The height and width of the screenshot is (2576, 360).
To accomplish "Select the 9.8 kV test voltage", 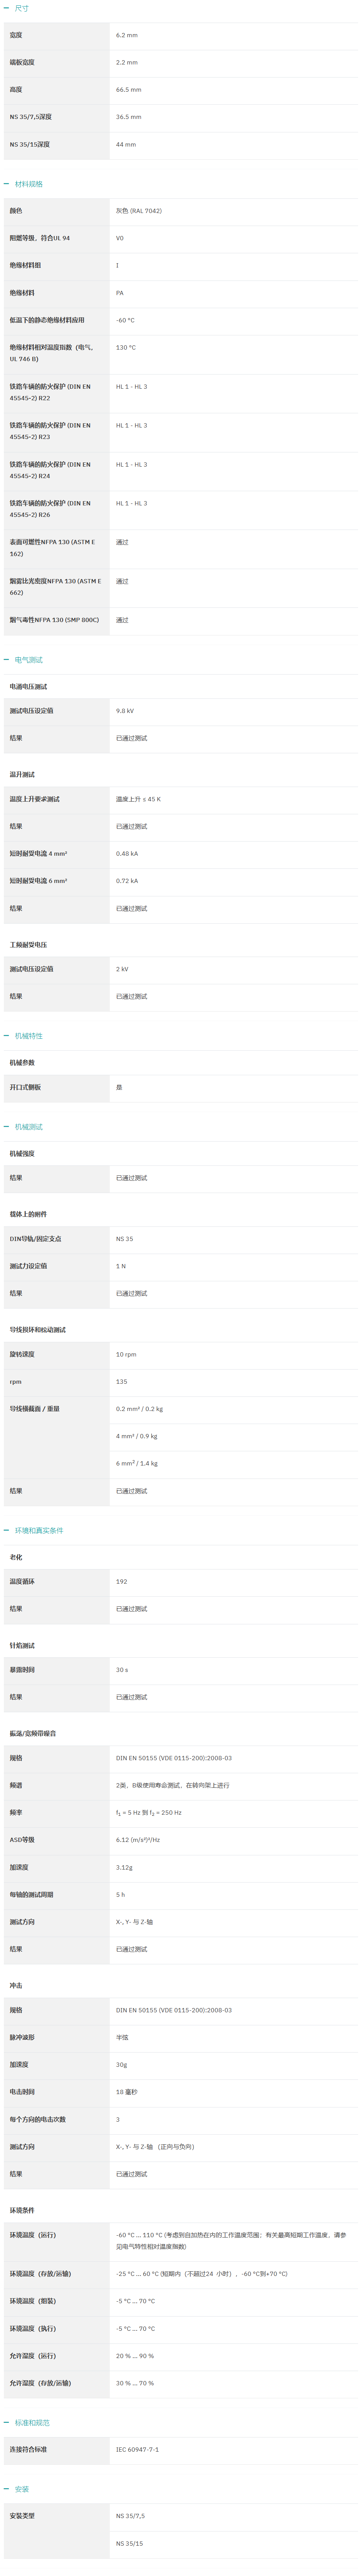I will 125,711.
